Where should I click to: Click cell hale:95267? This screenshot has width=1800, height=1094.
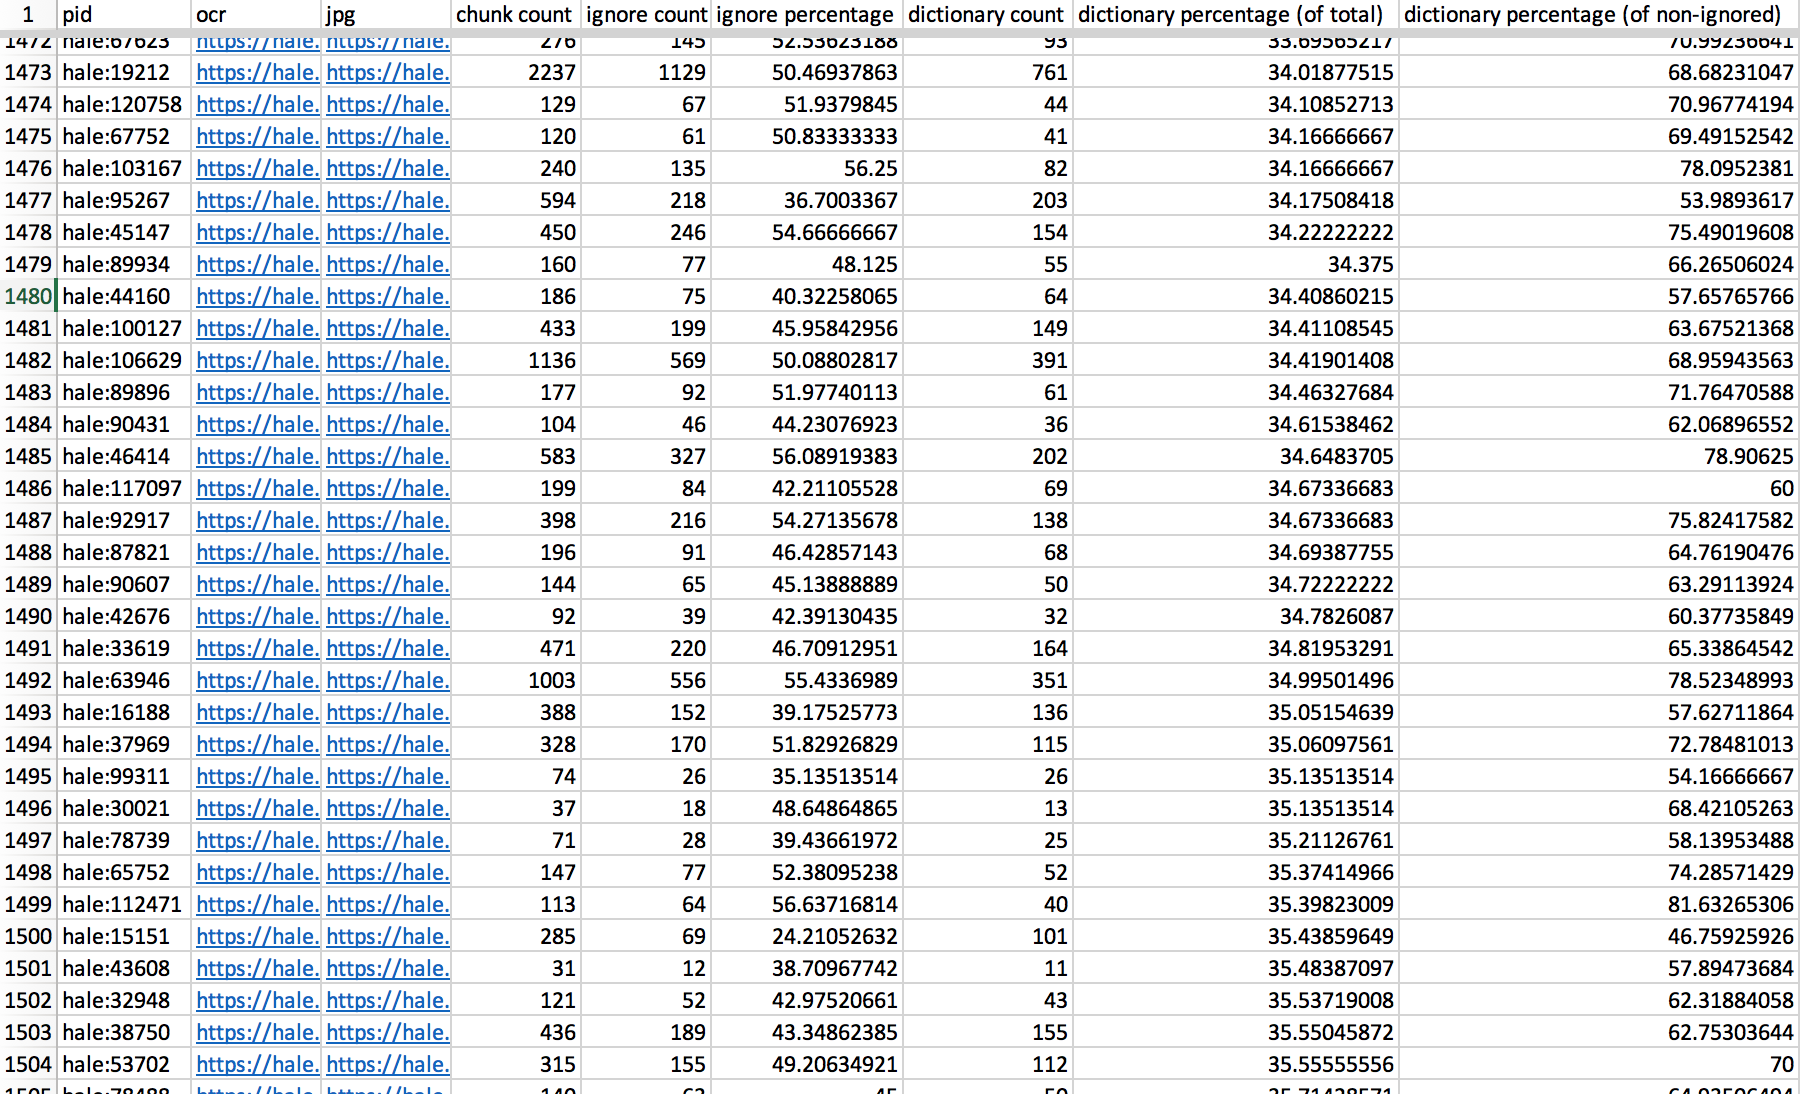tap(124, 200)
